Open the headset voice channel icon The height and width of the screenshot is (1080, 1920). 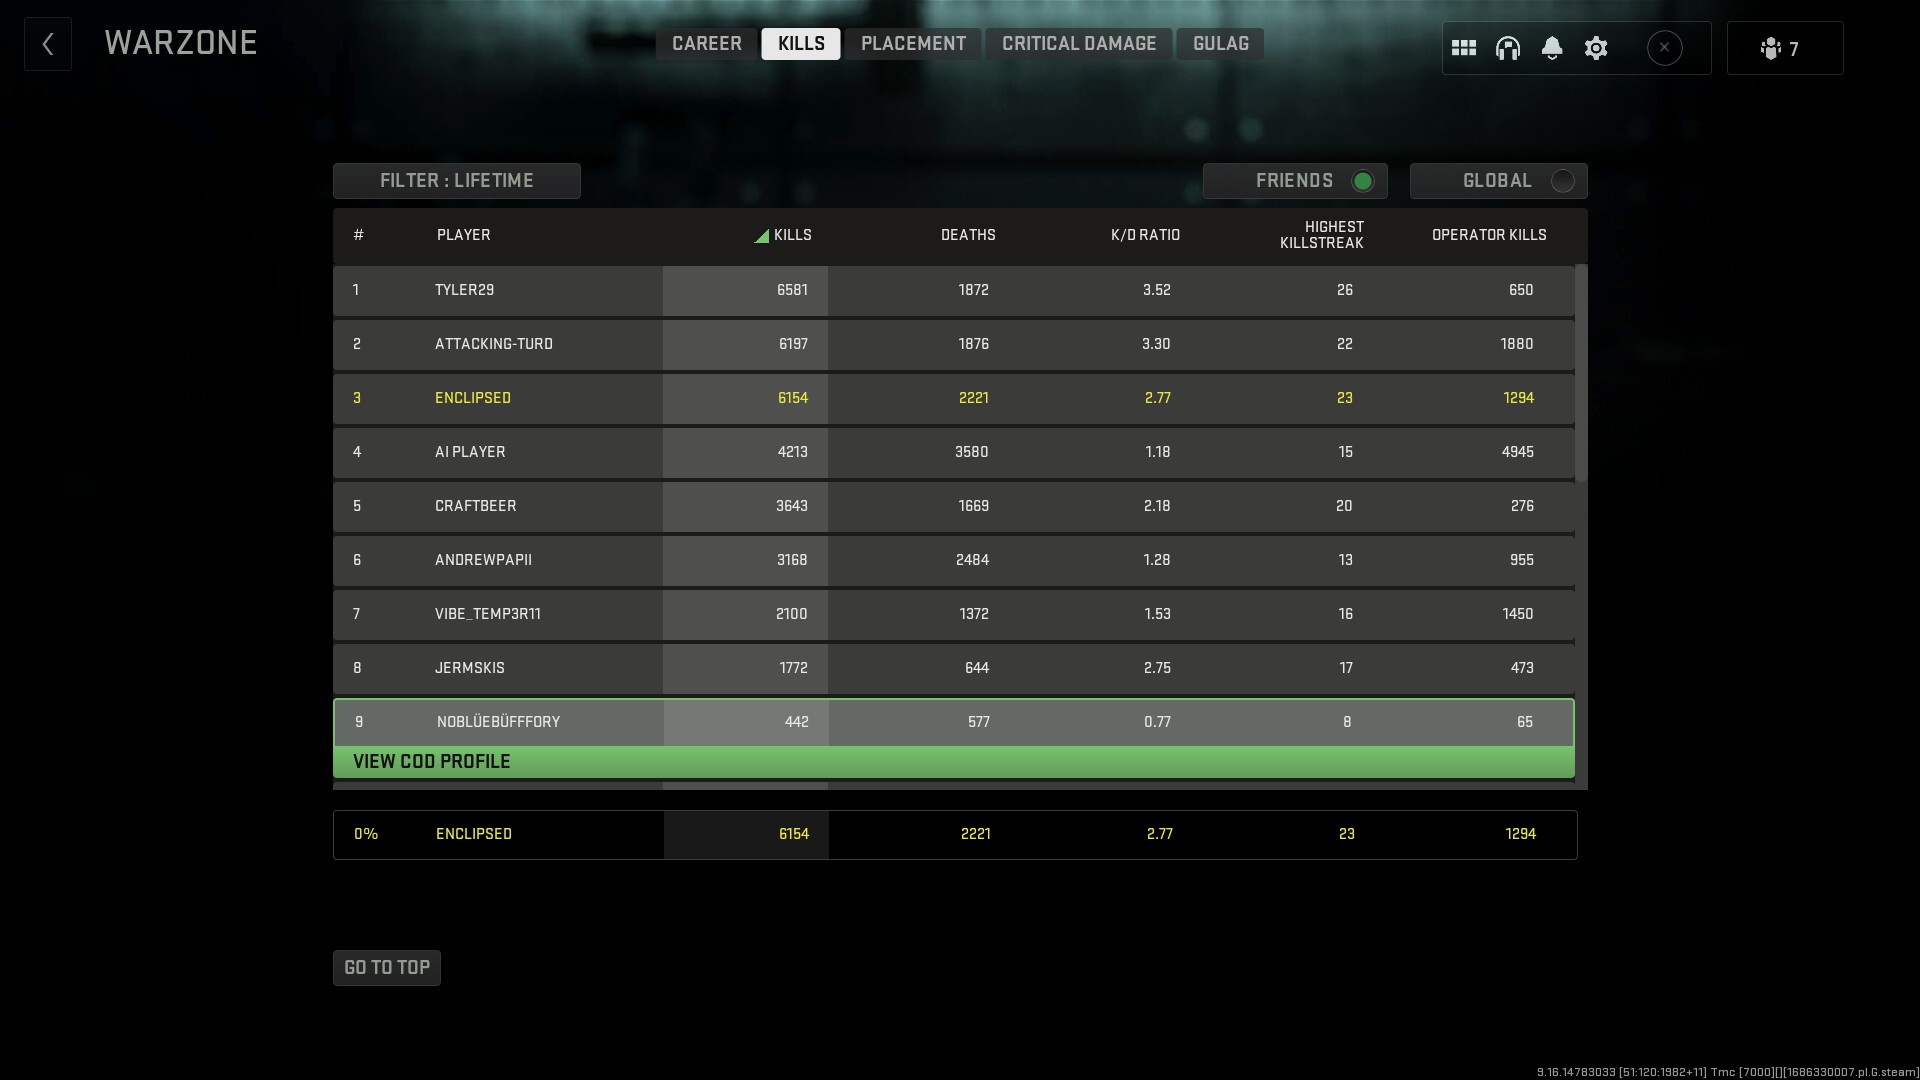(x=1507, y=48)
